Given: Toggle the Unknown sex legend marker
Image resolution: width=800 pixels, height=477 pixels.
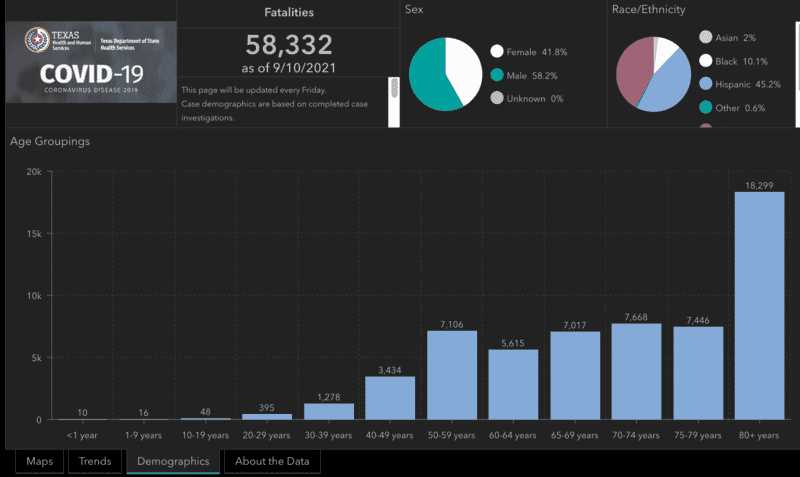Looking at the screenshot, I should 497,98.
